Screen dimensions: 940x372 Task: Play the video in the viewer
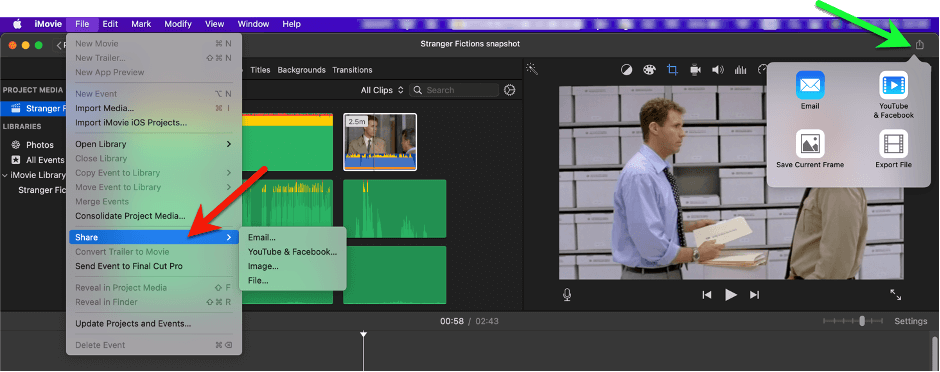(730, 295)
